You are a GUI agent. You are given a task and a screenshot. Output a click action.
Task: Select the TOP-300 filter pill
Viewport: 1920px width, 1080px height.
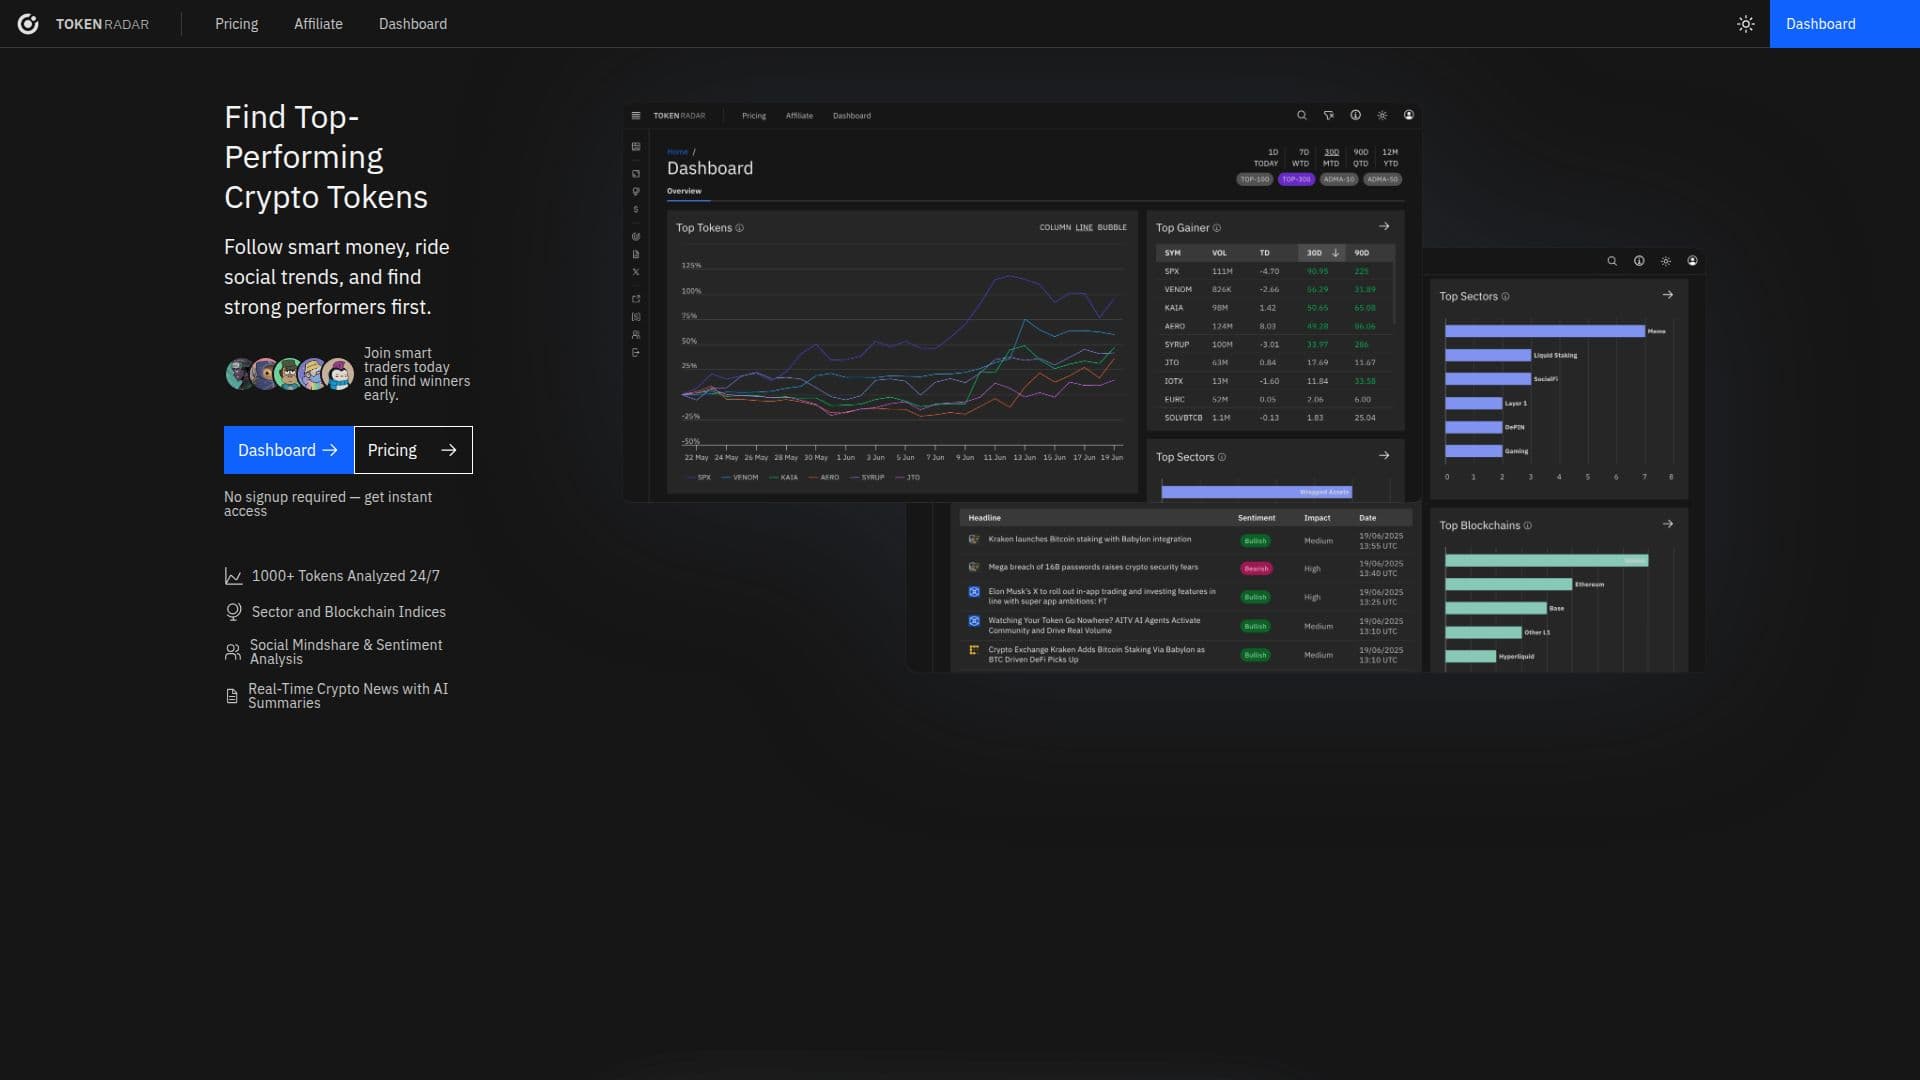click(1297, 180)
